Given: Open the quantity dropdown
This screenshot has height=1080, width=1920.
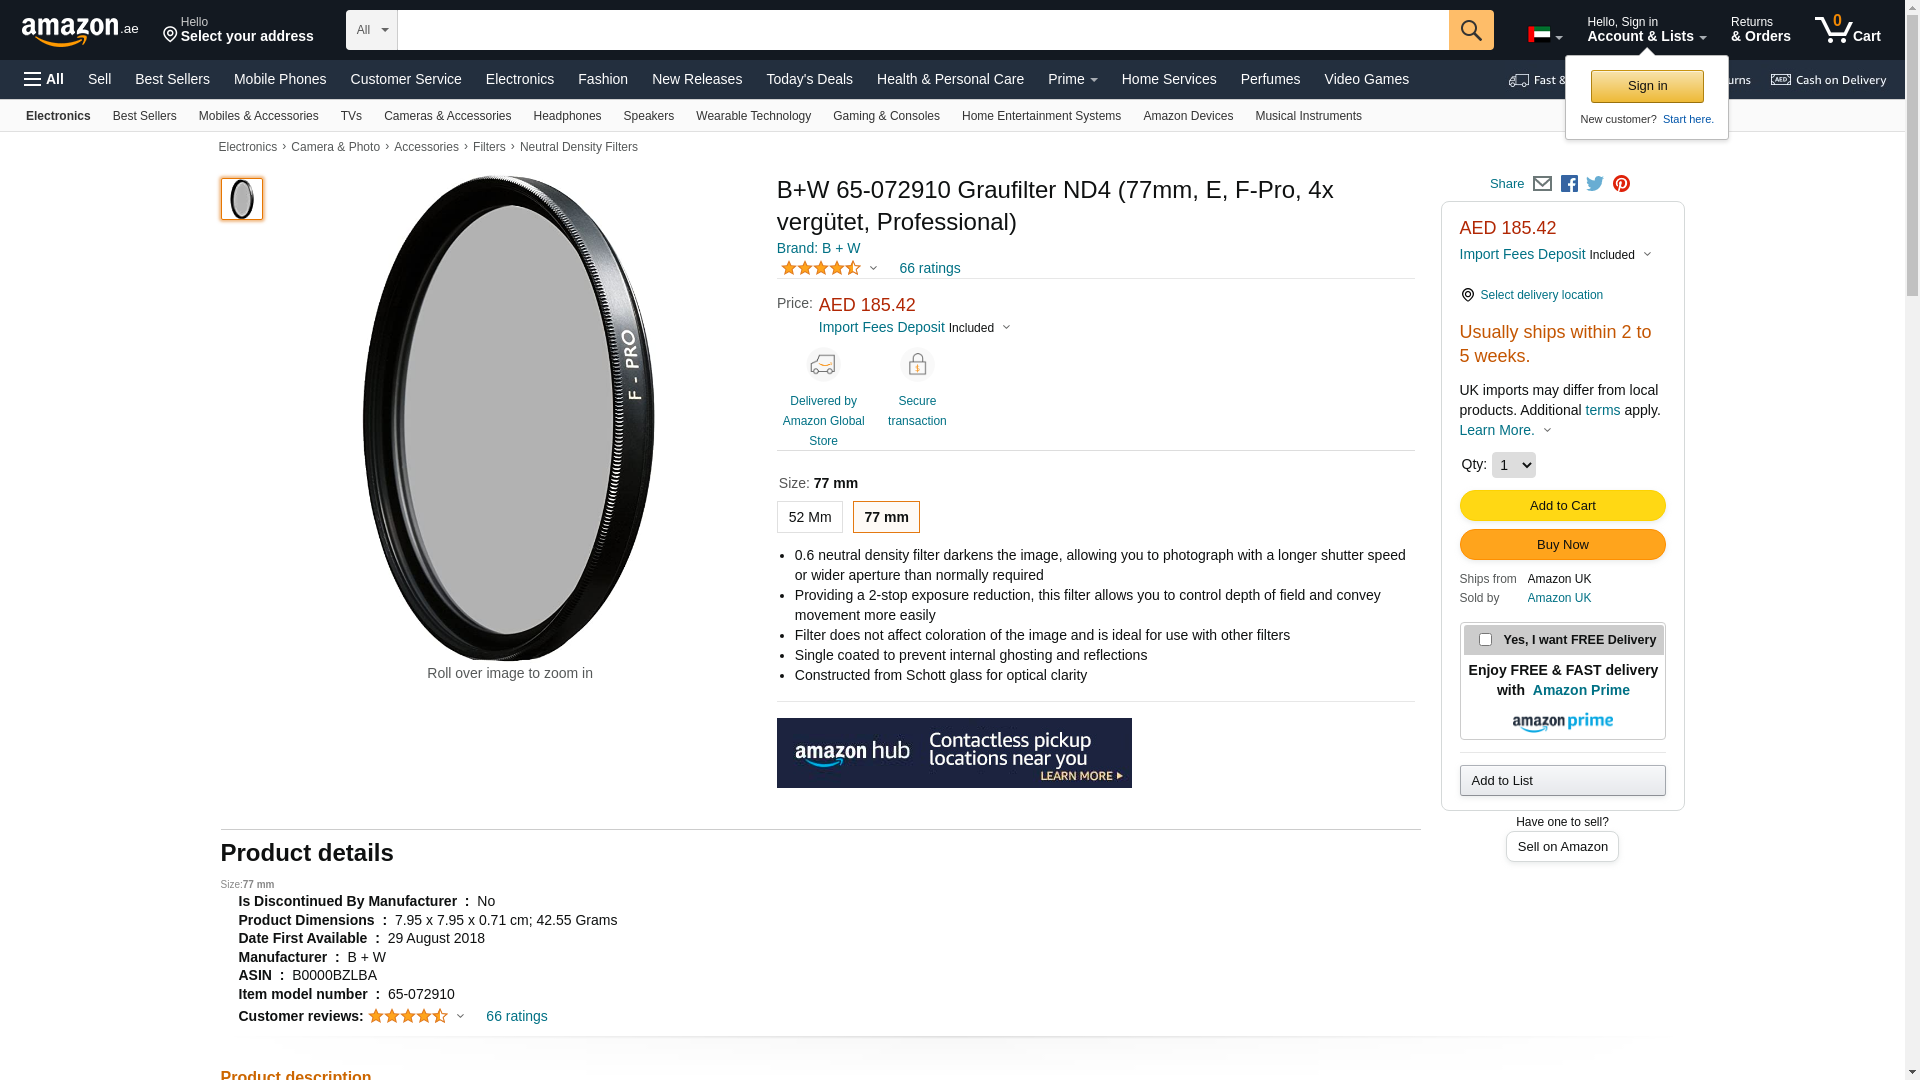Looking at the screenshot, I should pos(1513,465).
